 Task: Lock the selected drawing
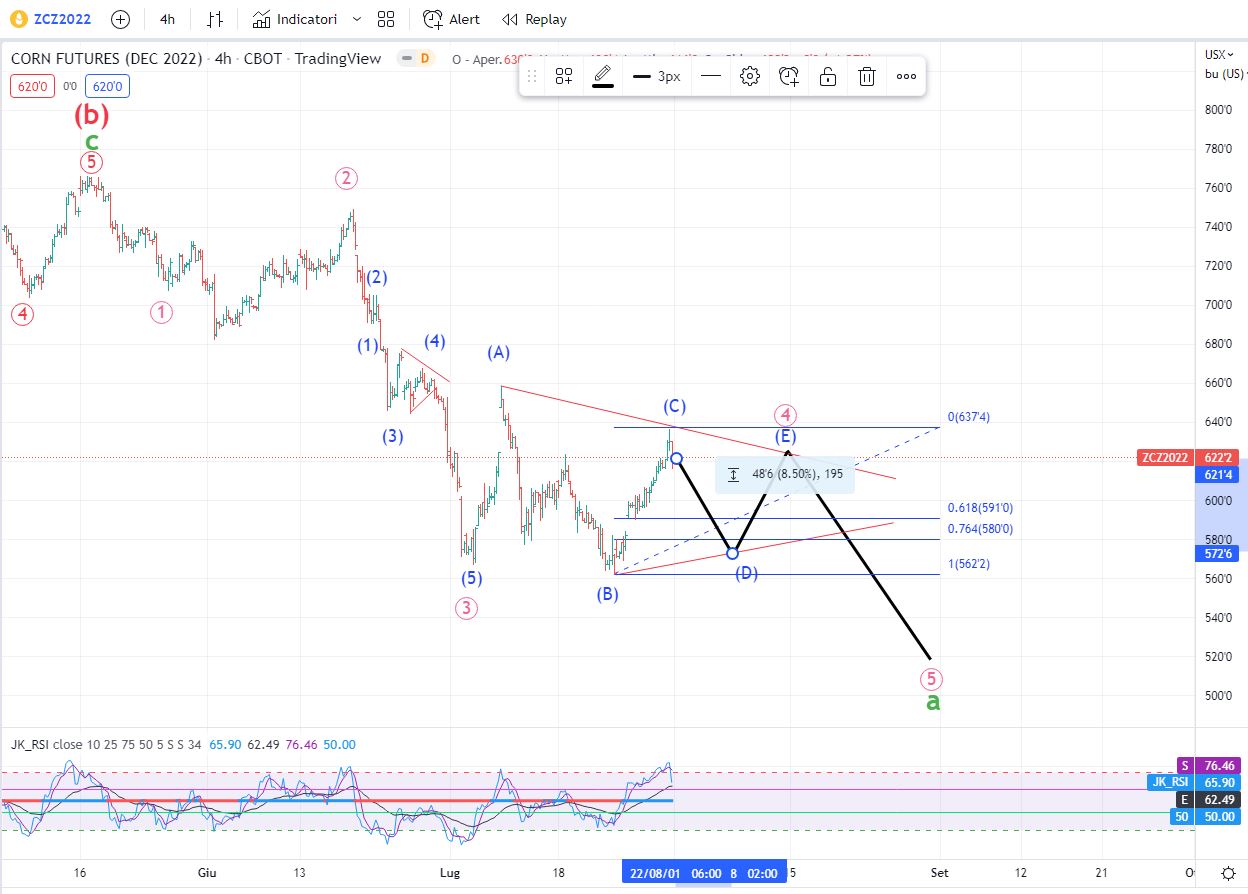828,76
